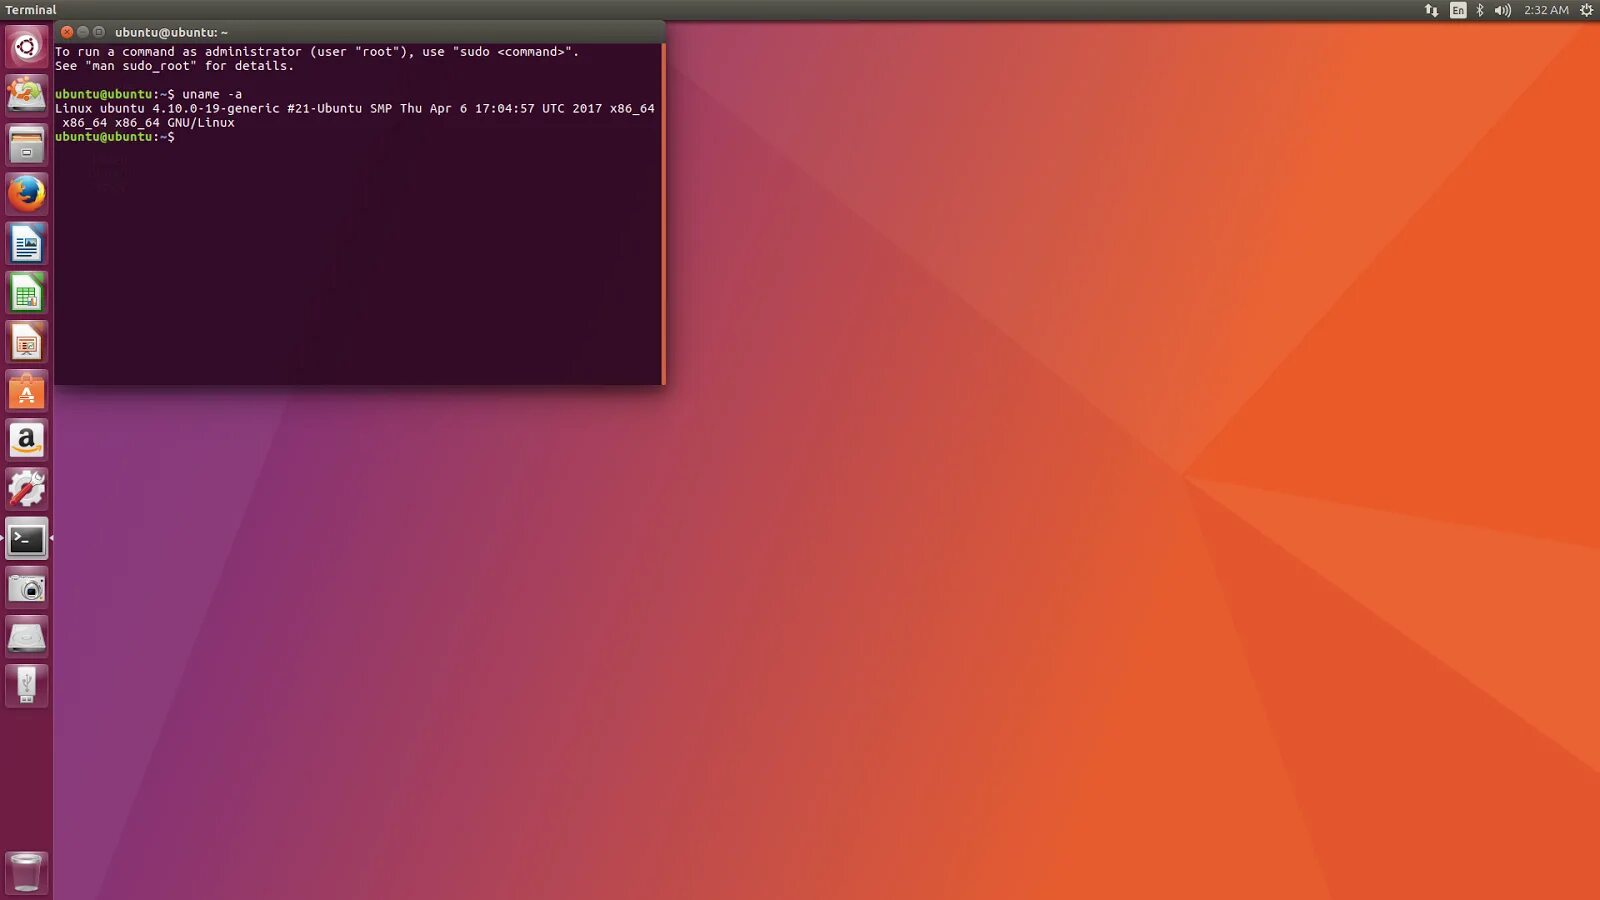Launch Firefox web browser
The height and width of the screenshot is (900, 1600).
(27, 194)
